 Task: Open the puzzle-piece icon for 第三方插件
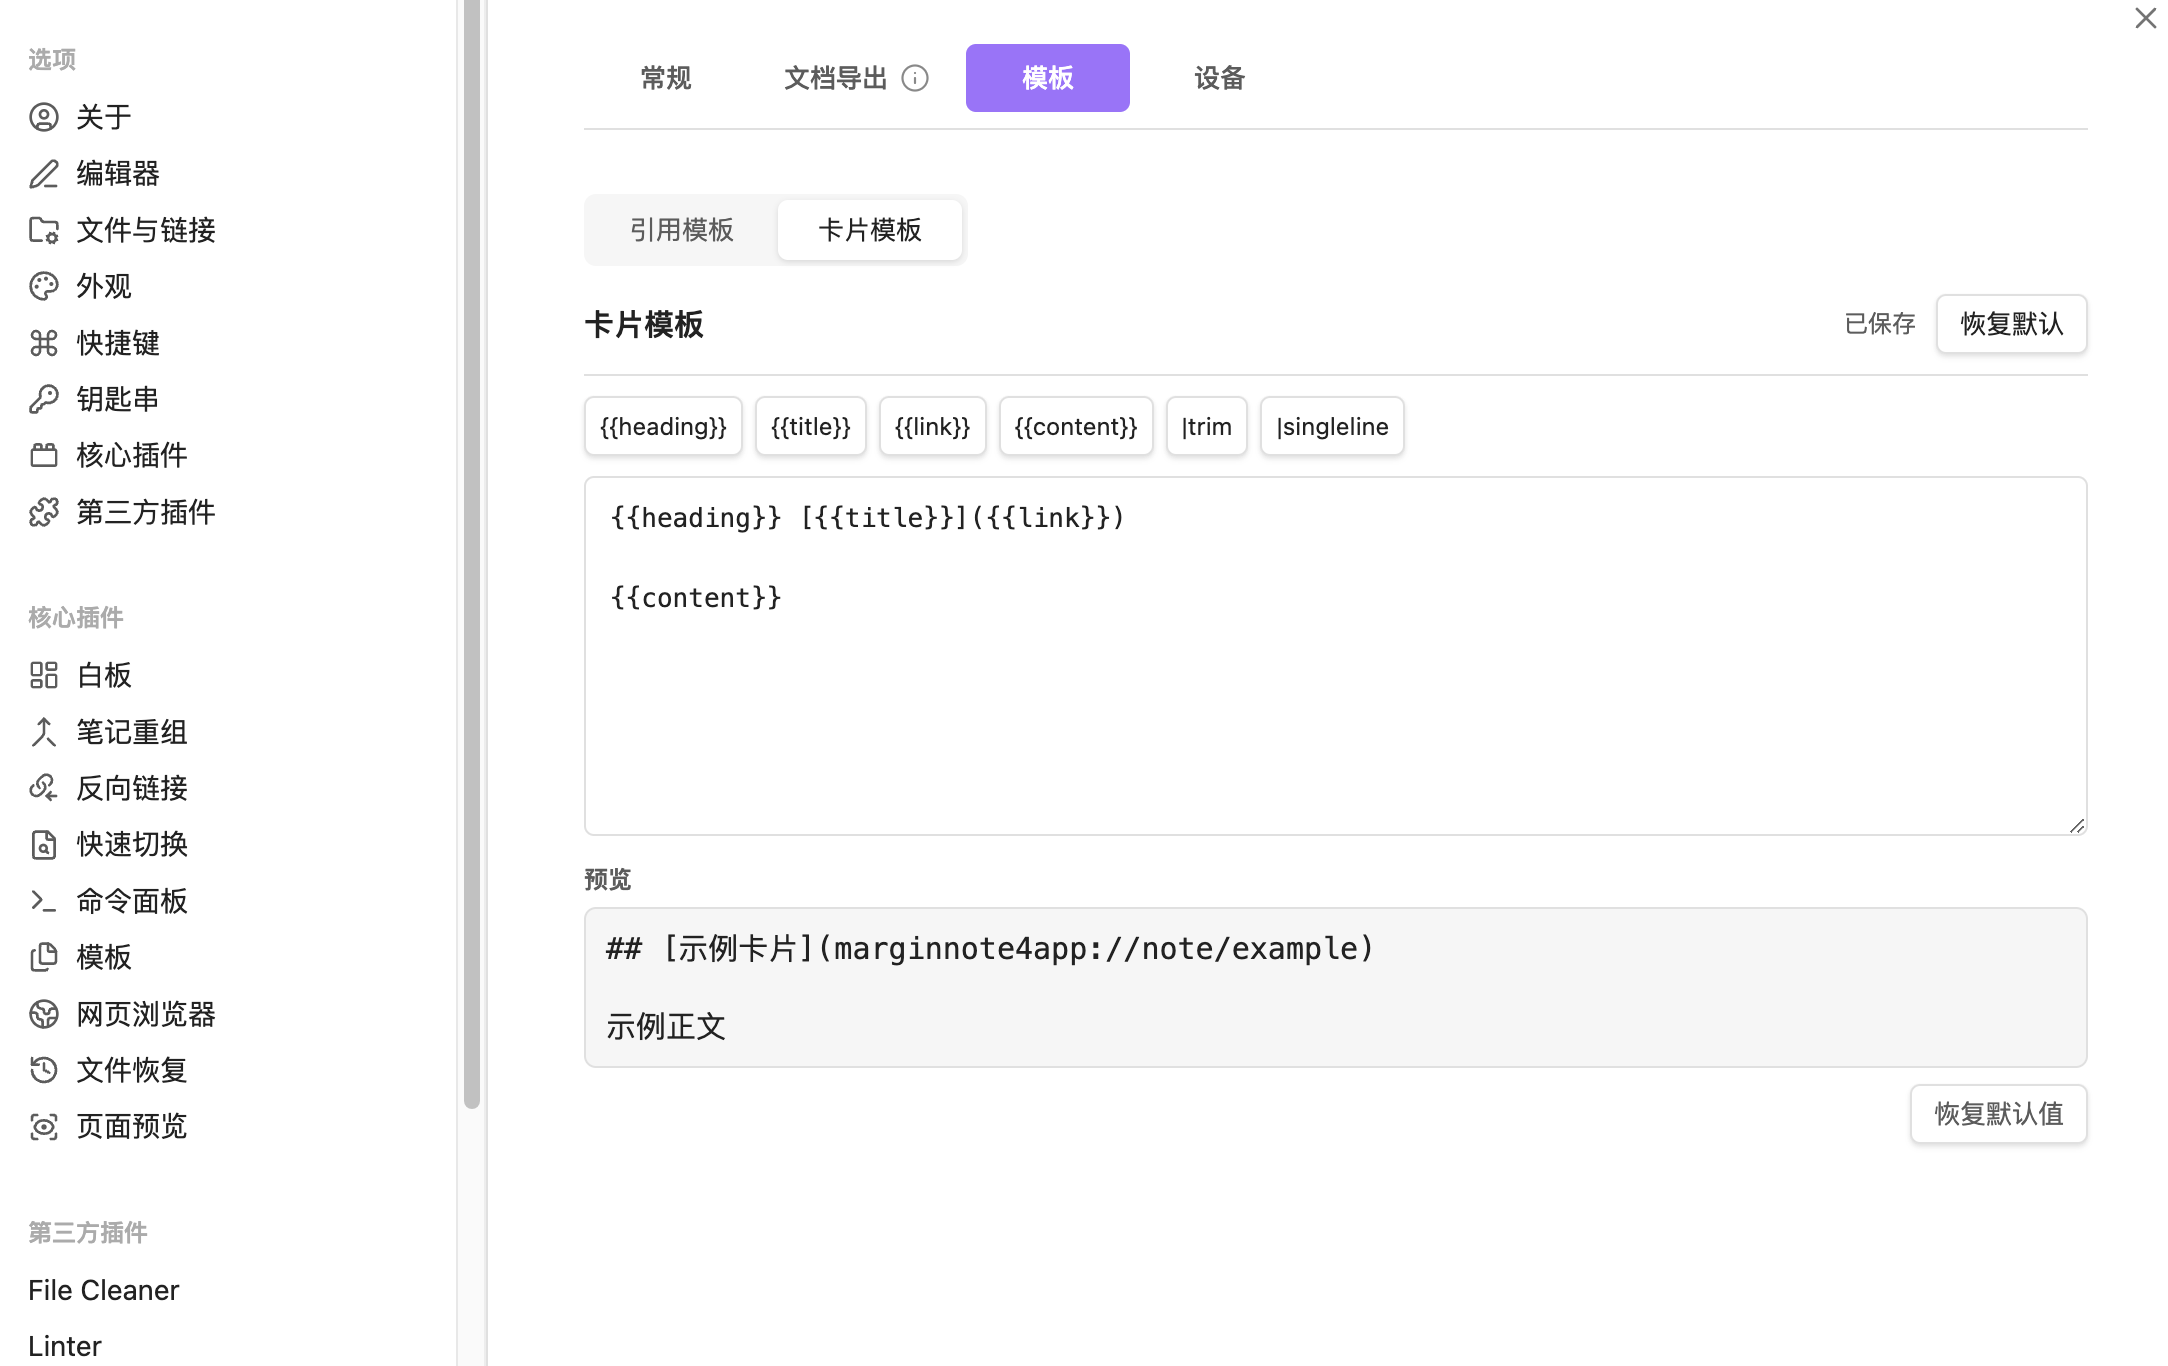[43, 512]
